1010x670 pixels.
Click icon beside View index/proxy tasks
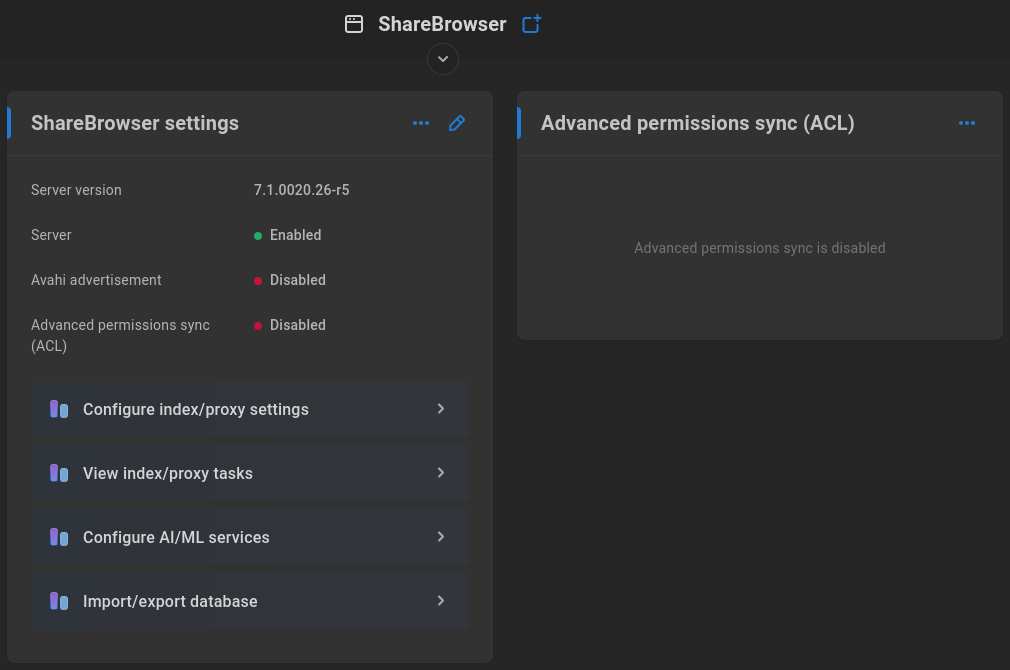59,473
